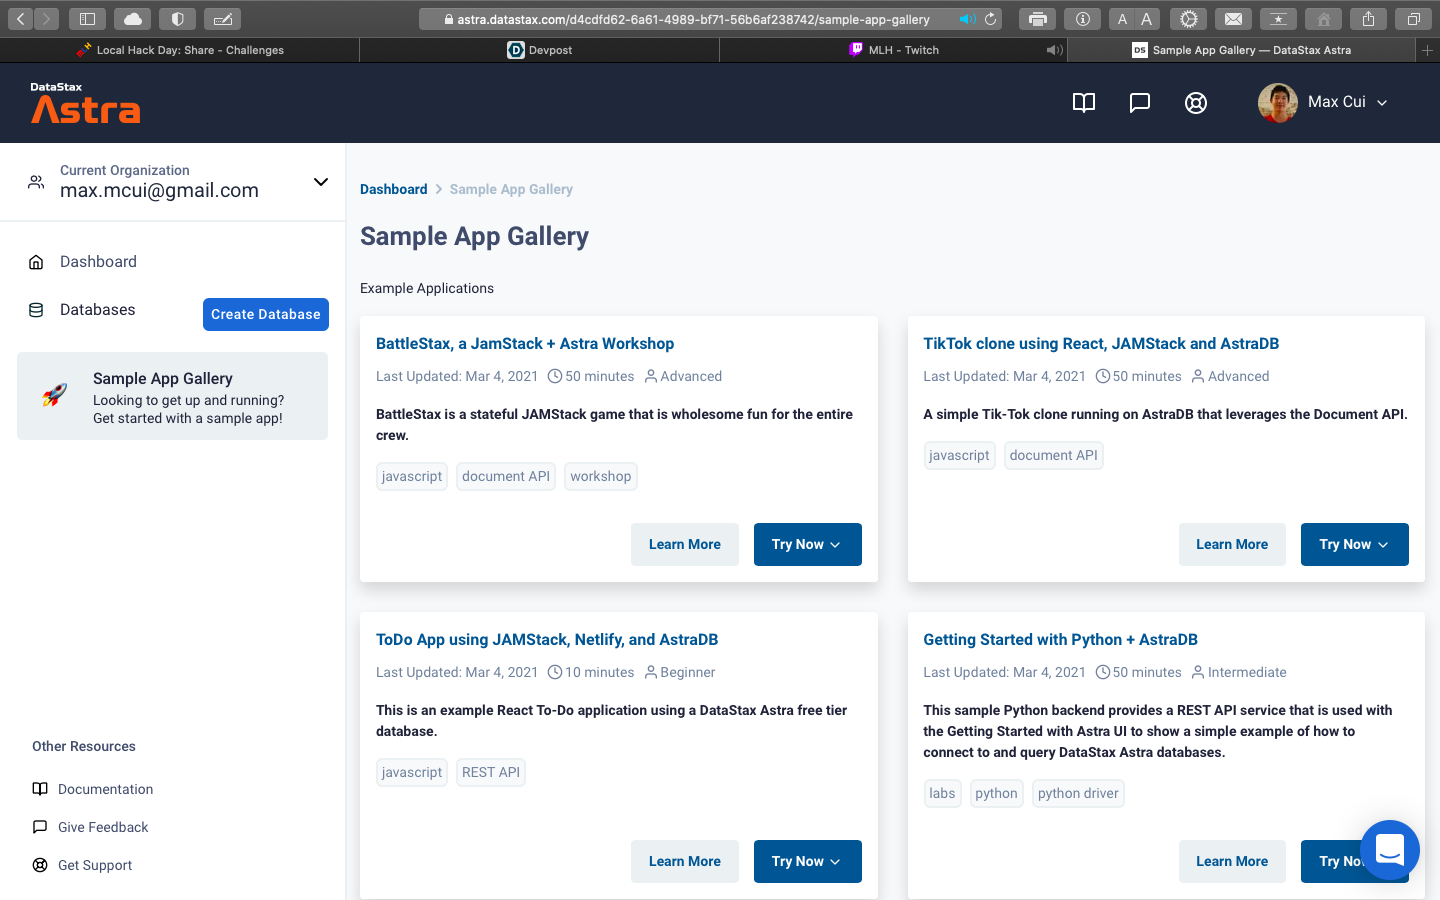
Task: Click the browser forward arrow
Action: tap(46, 18)
